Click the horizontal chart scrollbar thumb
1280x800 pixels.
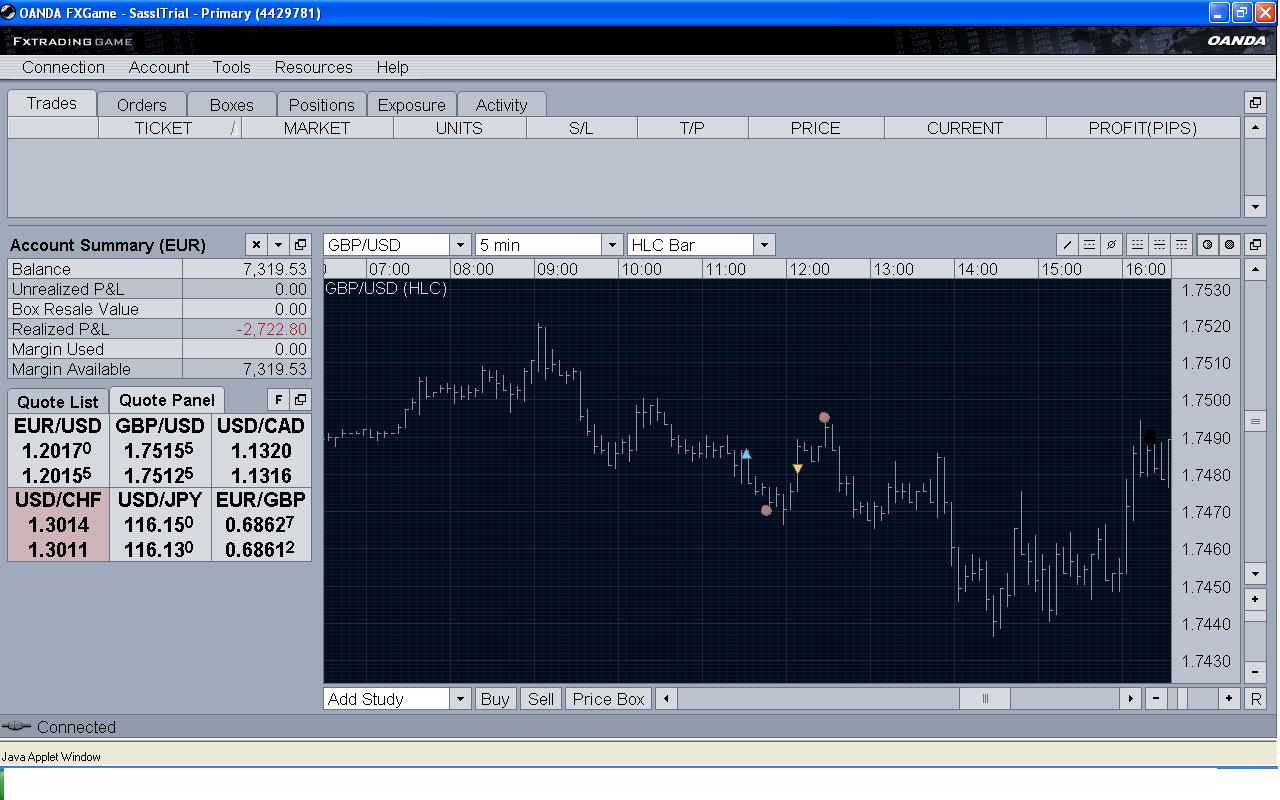point(985,699)
